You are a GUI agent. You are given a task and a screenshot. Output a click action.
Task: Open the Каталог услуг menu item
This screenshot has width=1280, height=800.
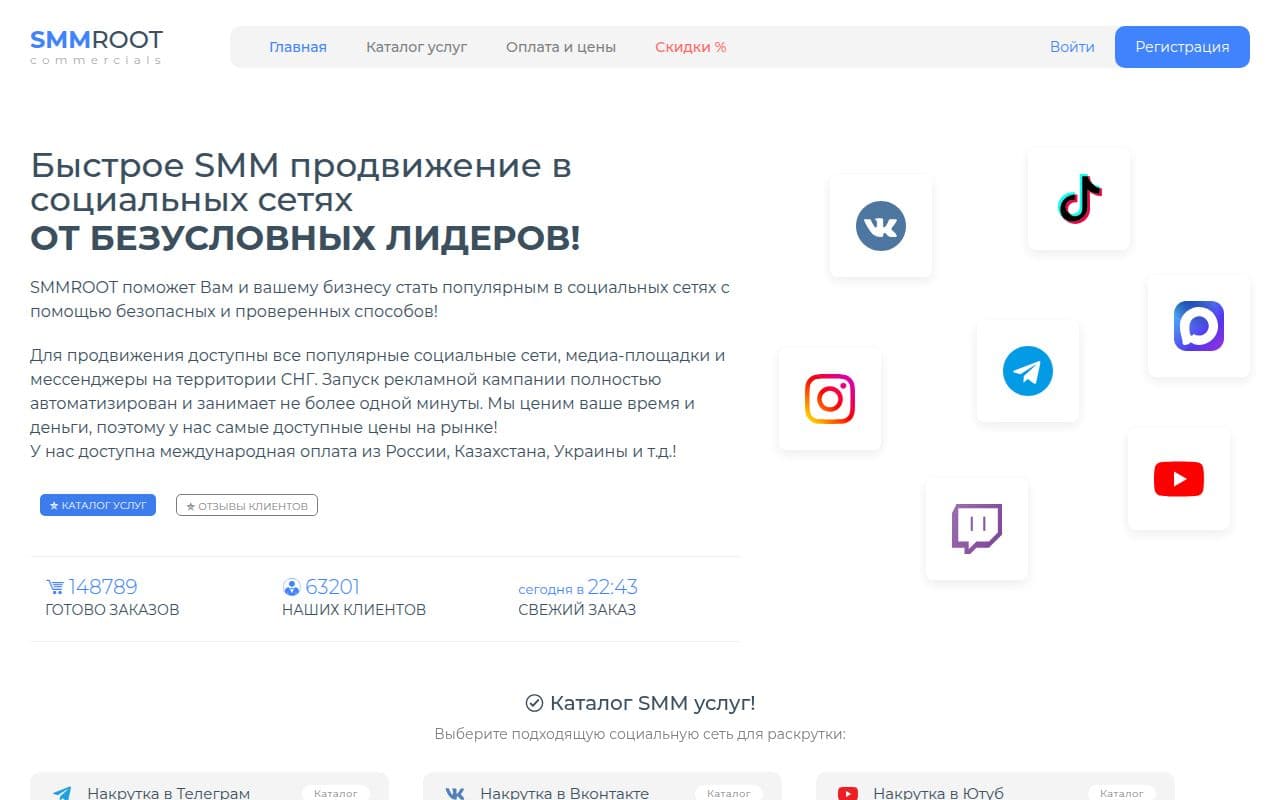(417, 47)
